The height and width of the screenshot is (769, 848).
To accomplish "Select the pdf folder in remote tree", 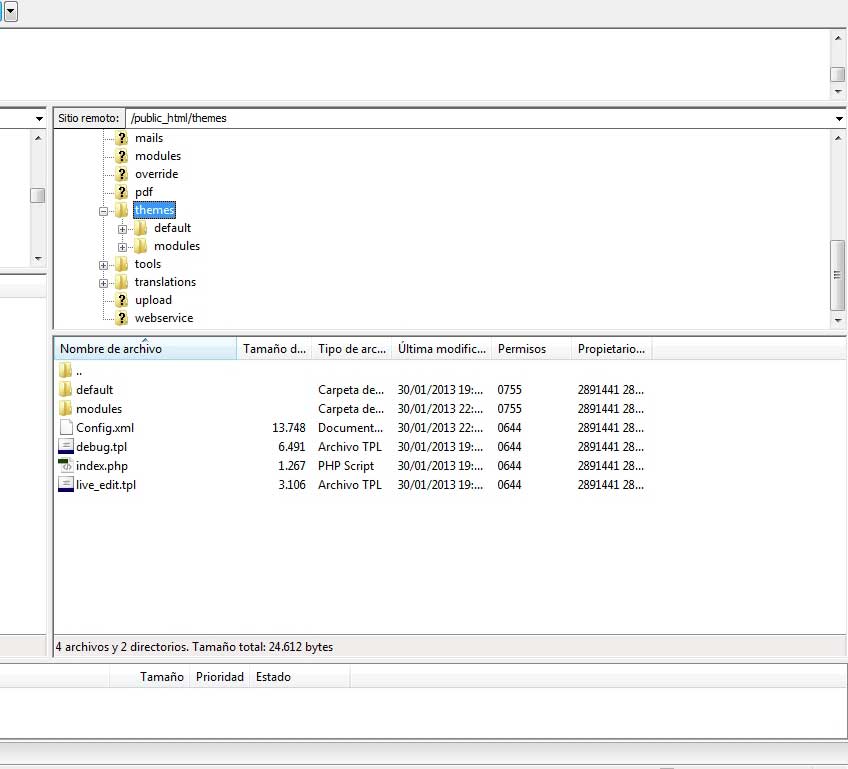I will point(144,192).
